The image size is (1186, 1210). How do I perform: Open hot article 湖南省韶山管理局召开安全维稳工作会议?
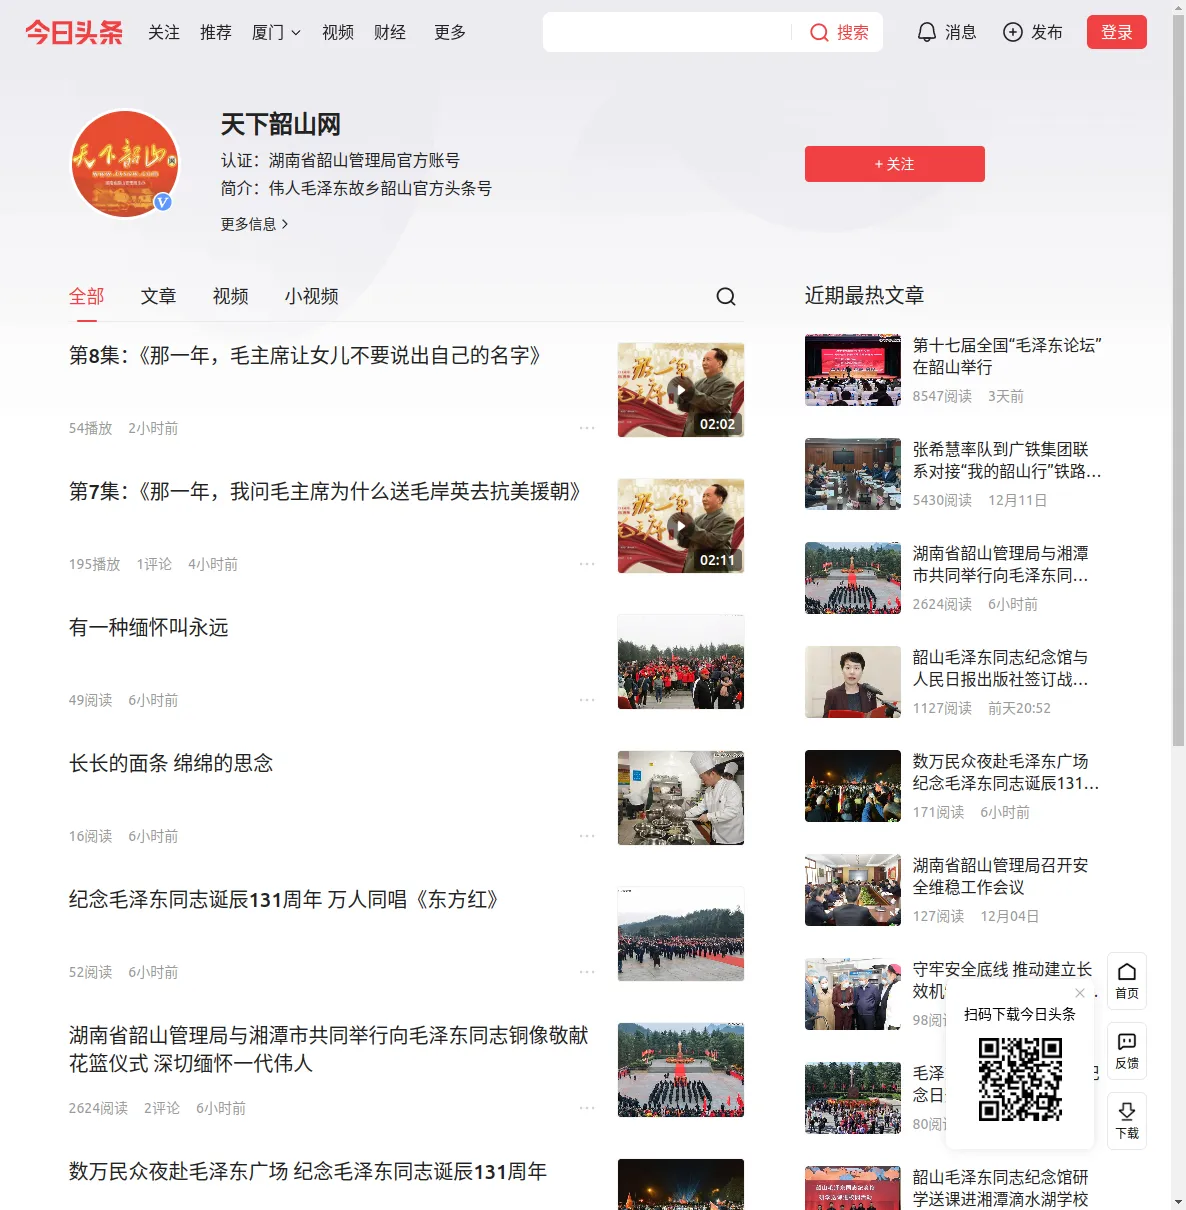1001,876
